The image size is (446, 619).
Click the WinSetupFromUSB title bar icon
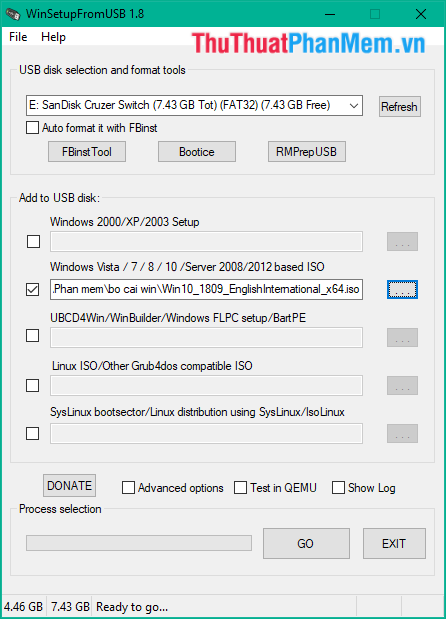pyautogui.click(x=13, y=14)
